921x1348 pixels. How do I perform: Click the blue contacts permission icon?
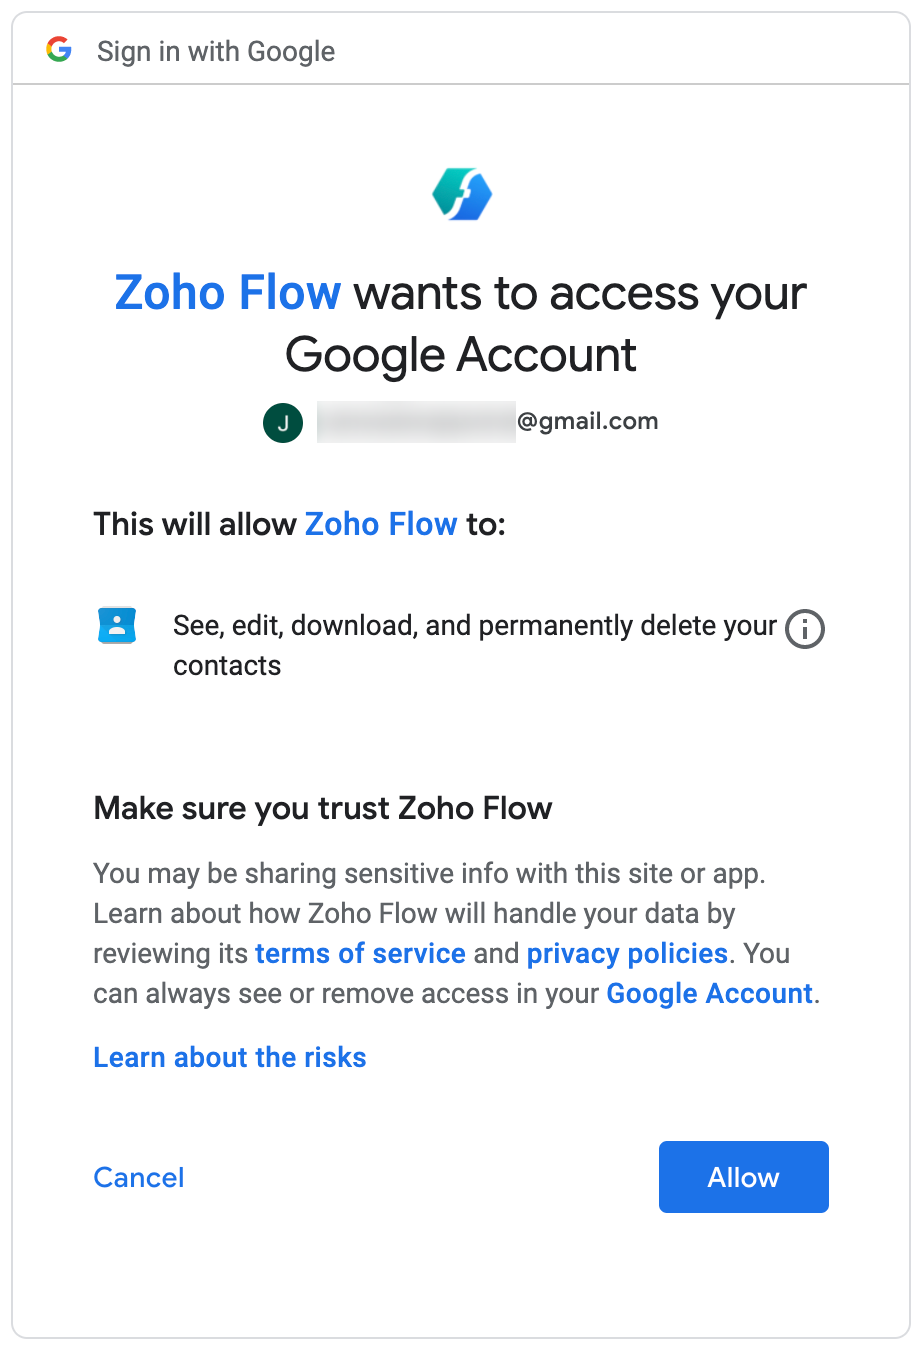click(117, 625)
